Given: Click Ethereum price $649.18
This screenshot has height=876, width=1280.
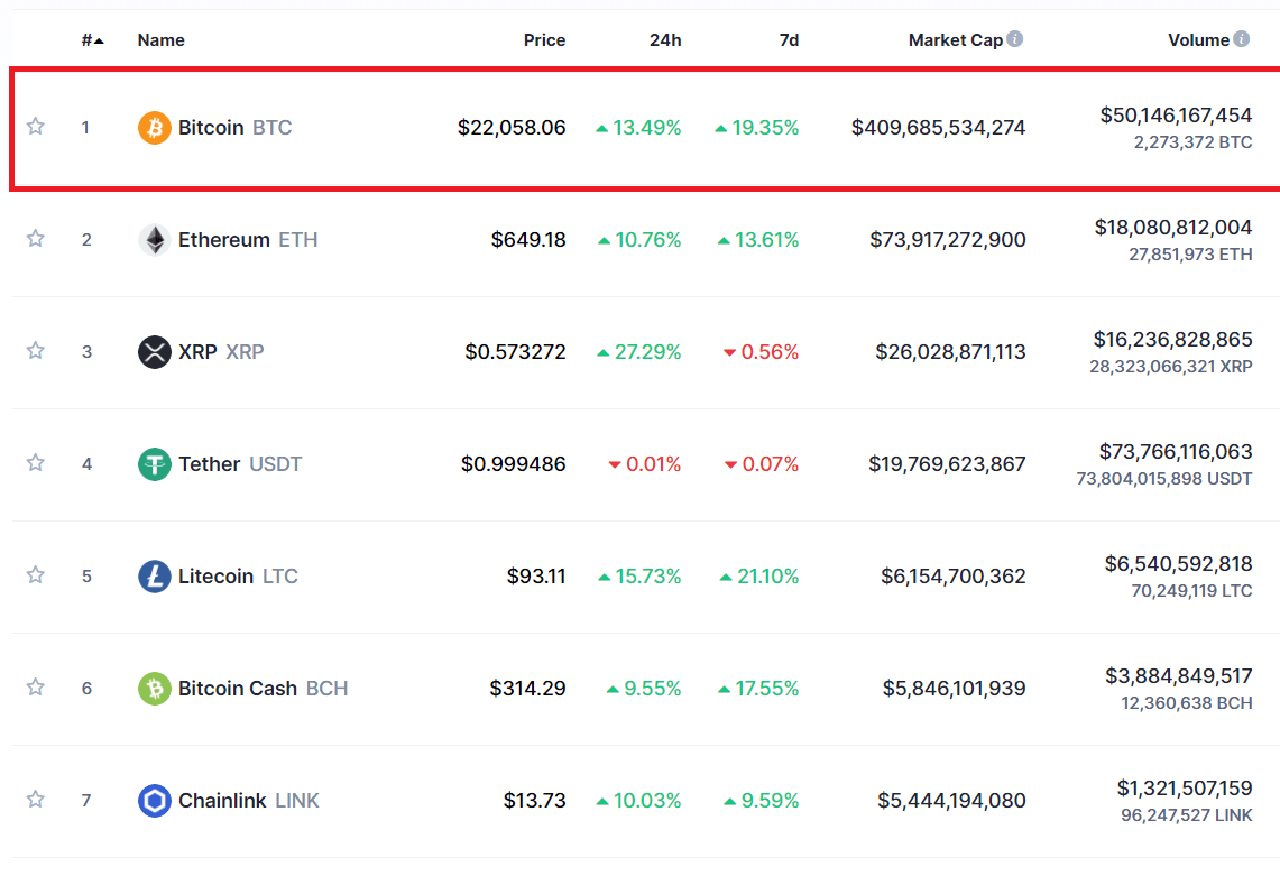Looking at the screenshot, I should tap(528, 240).
